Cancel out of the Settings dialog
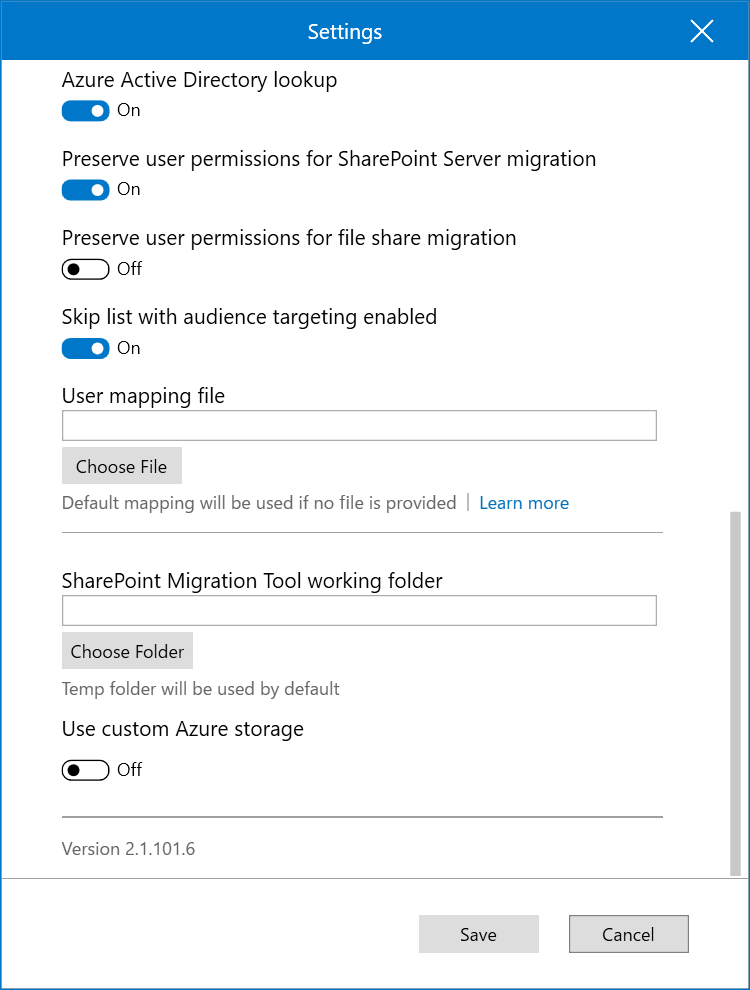 click(x=628, y=933)
